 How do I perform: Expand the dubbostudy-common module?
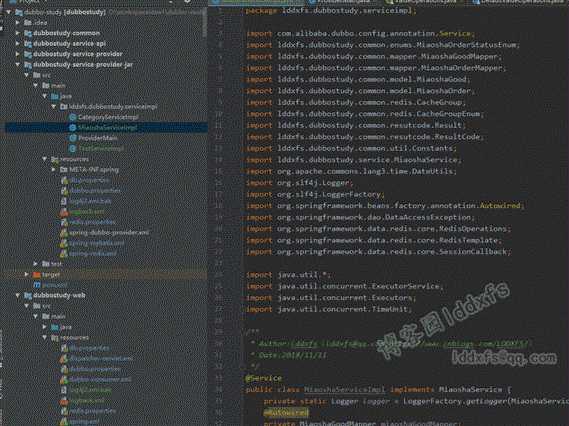(17, 33)
